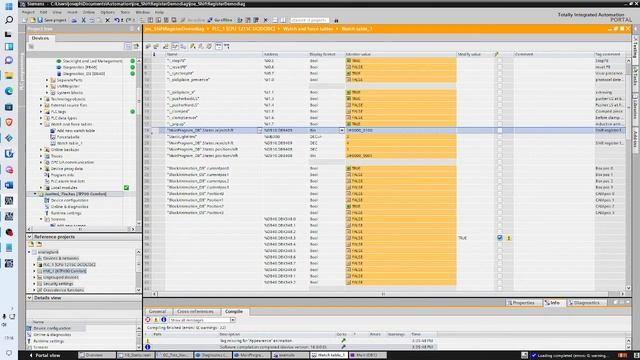Toggle modify checkbox for row "_step16"

pyautogui.click(x=500, y=60)
